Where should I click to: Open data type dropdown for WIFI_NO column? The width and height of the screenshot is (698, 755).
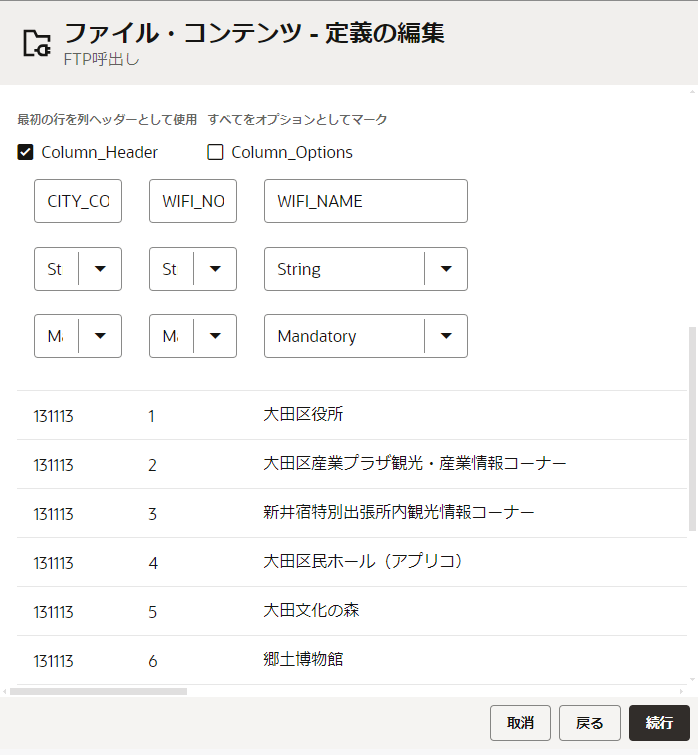[x=215, y=269]
